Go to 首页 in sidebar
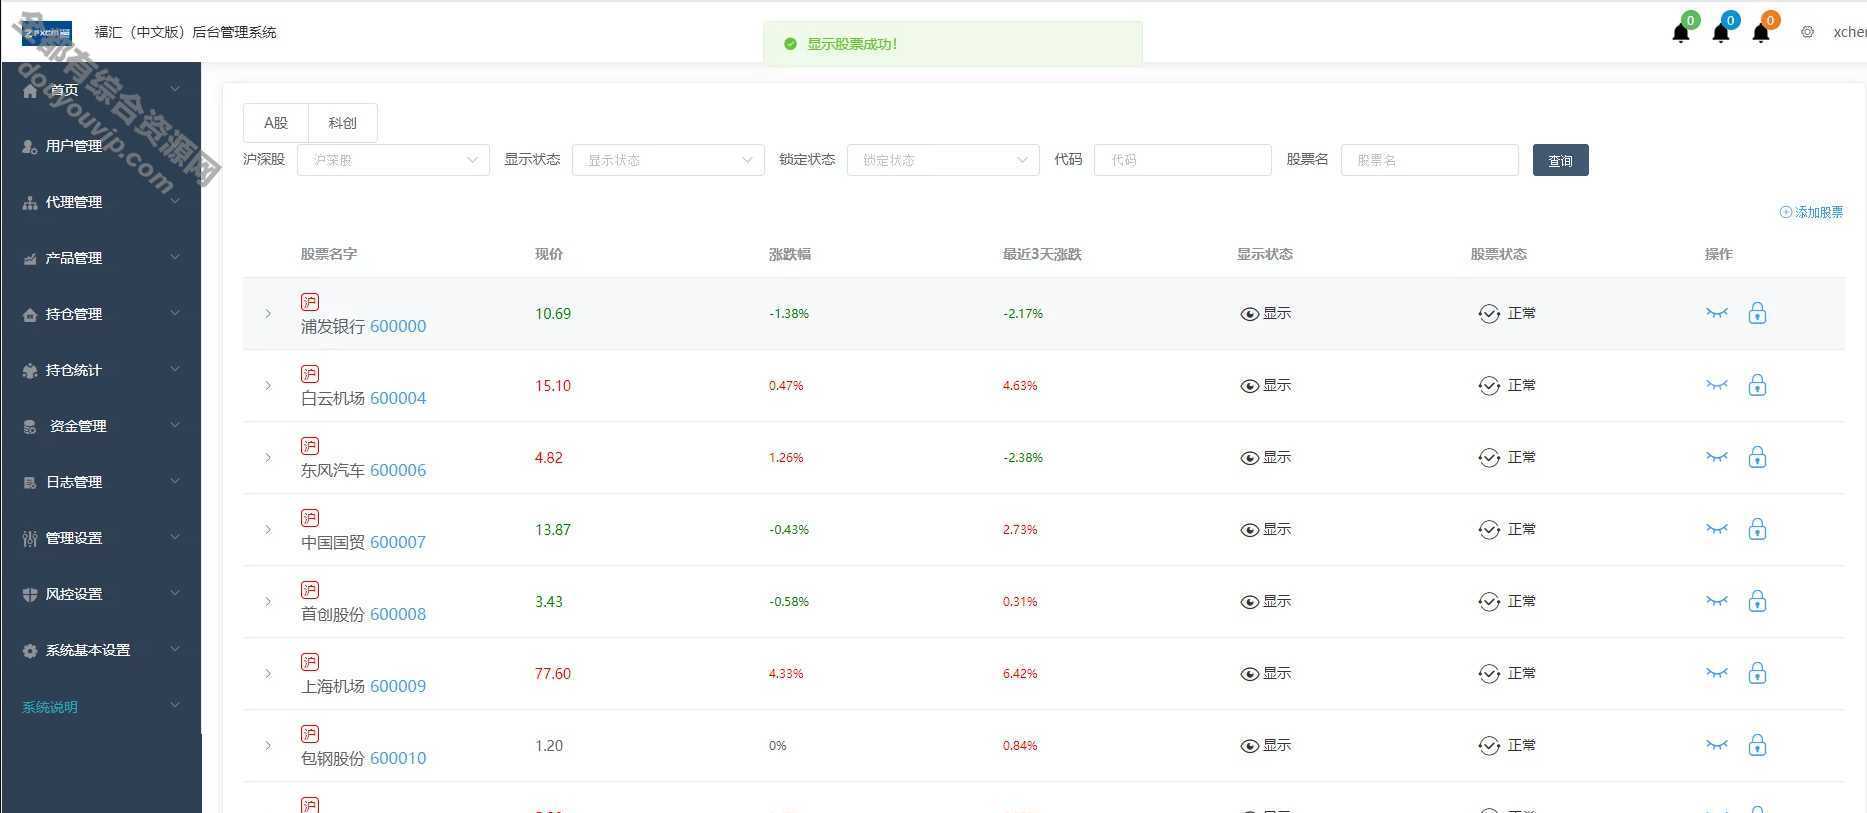 100,90
